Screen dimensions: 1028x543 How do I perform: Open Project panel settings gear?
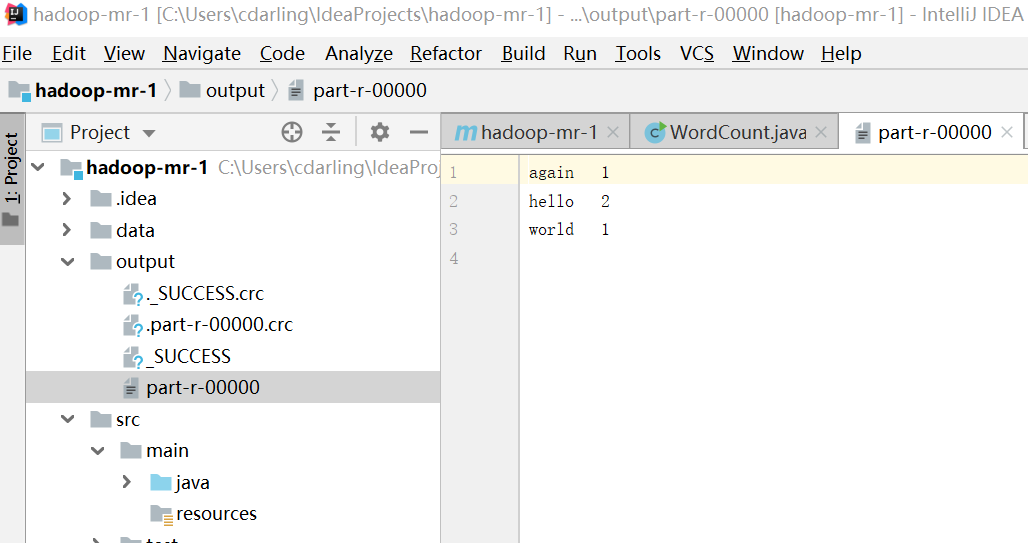click(380, 132)
